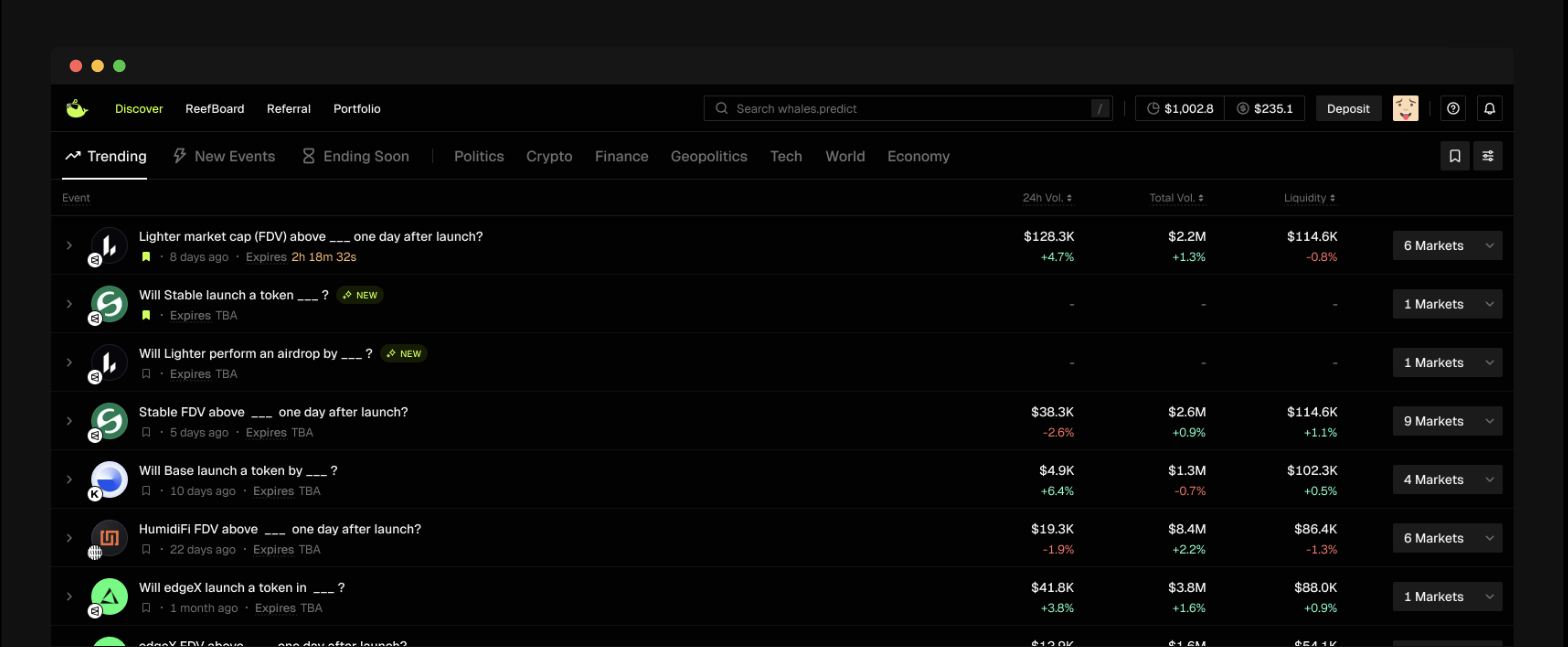The image size is (1568, 647).
Task: Filter by the Tech category
Action: point(786,156)
